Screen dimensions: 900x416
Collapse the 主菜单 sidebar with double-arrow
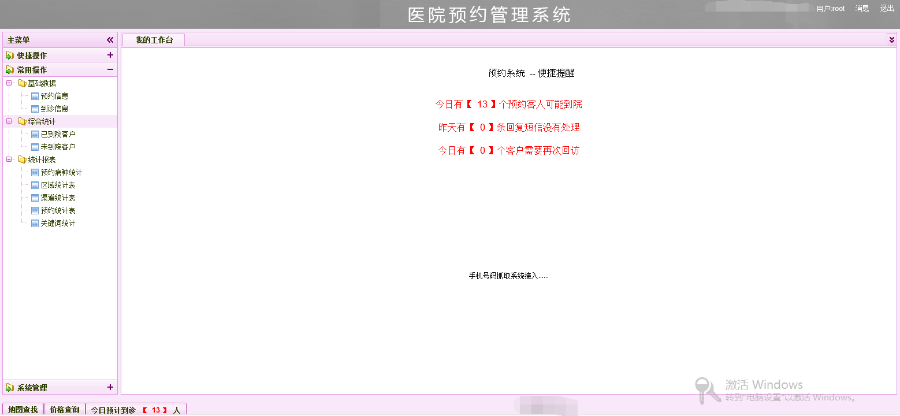click(110, 40)
